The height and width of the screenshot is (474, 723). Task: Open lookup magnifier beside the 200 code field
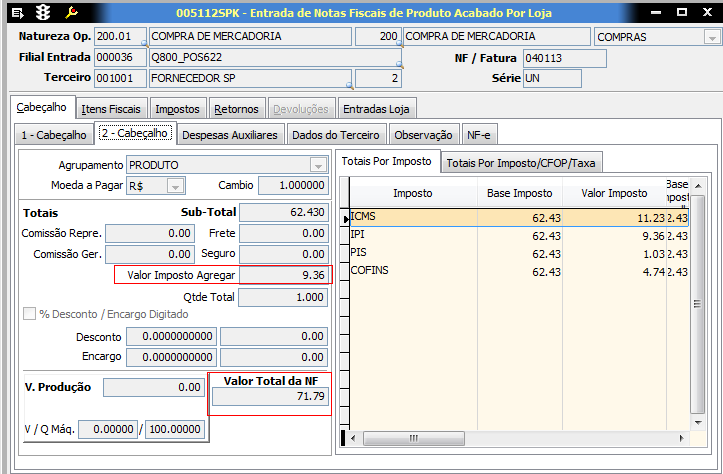point(400,44)
